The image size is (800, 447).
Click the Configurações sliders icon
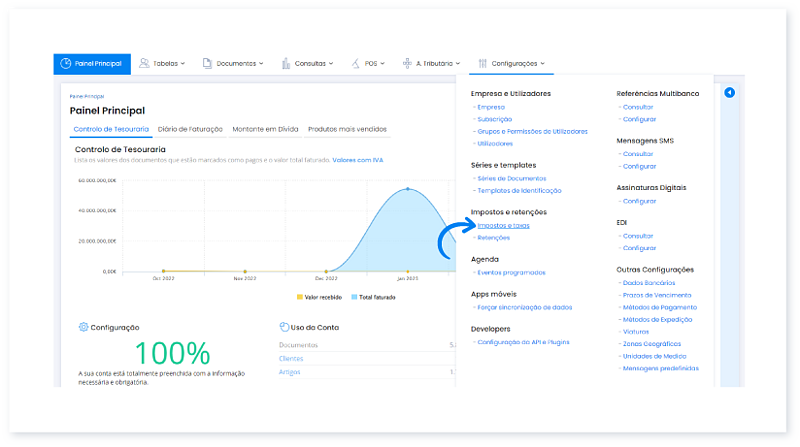pyautogui.click(x=482, y=63)
